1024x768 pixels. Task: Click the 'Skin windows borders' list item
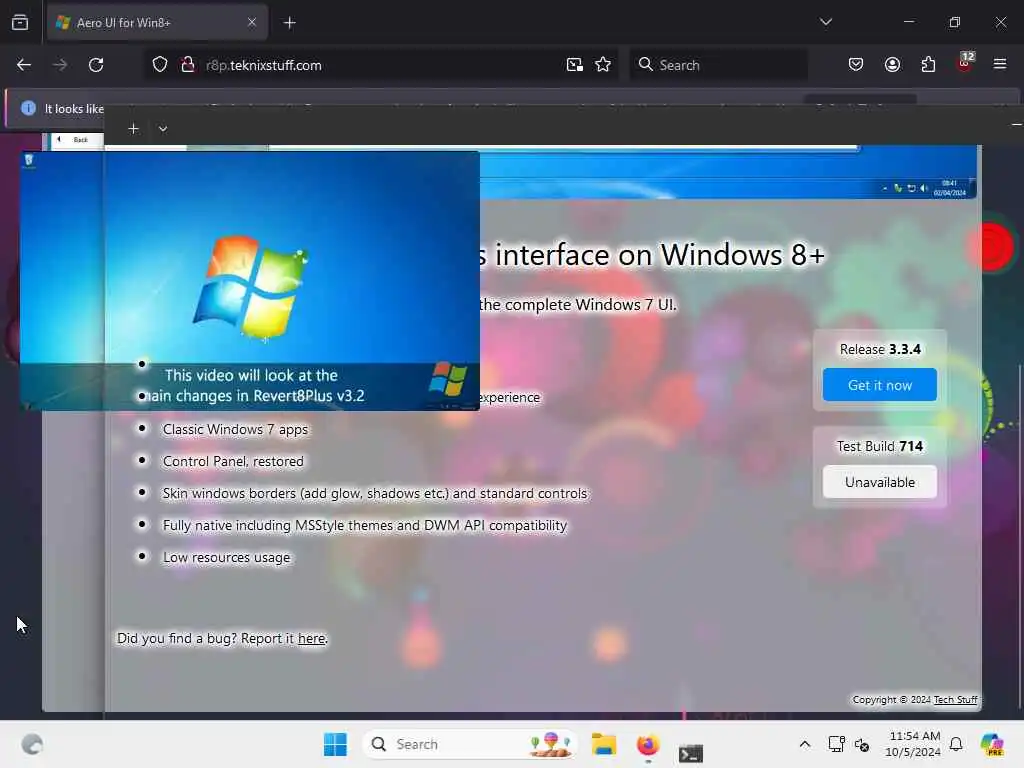pyautogui.click(x=375, y=493)
